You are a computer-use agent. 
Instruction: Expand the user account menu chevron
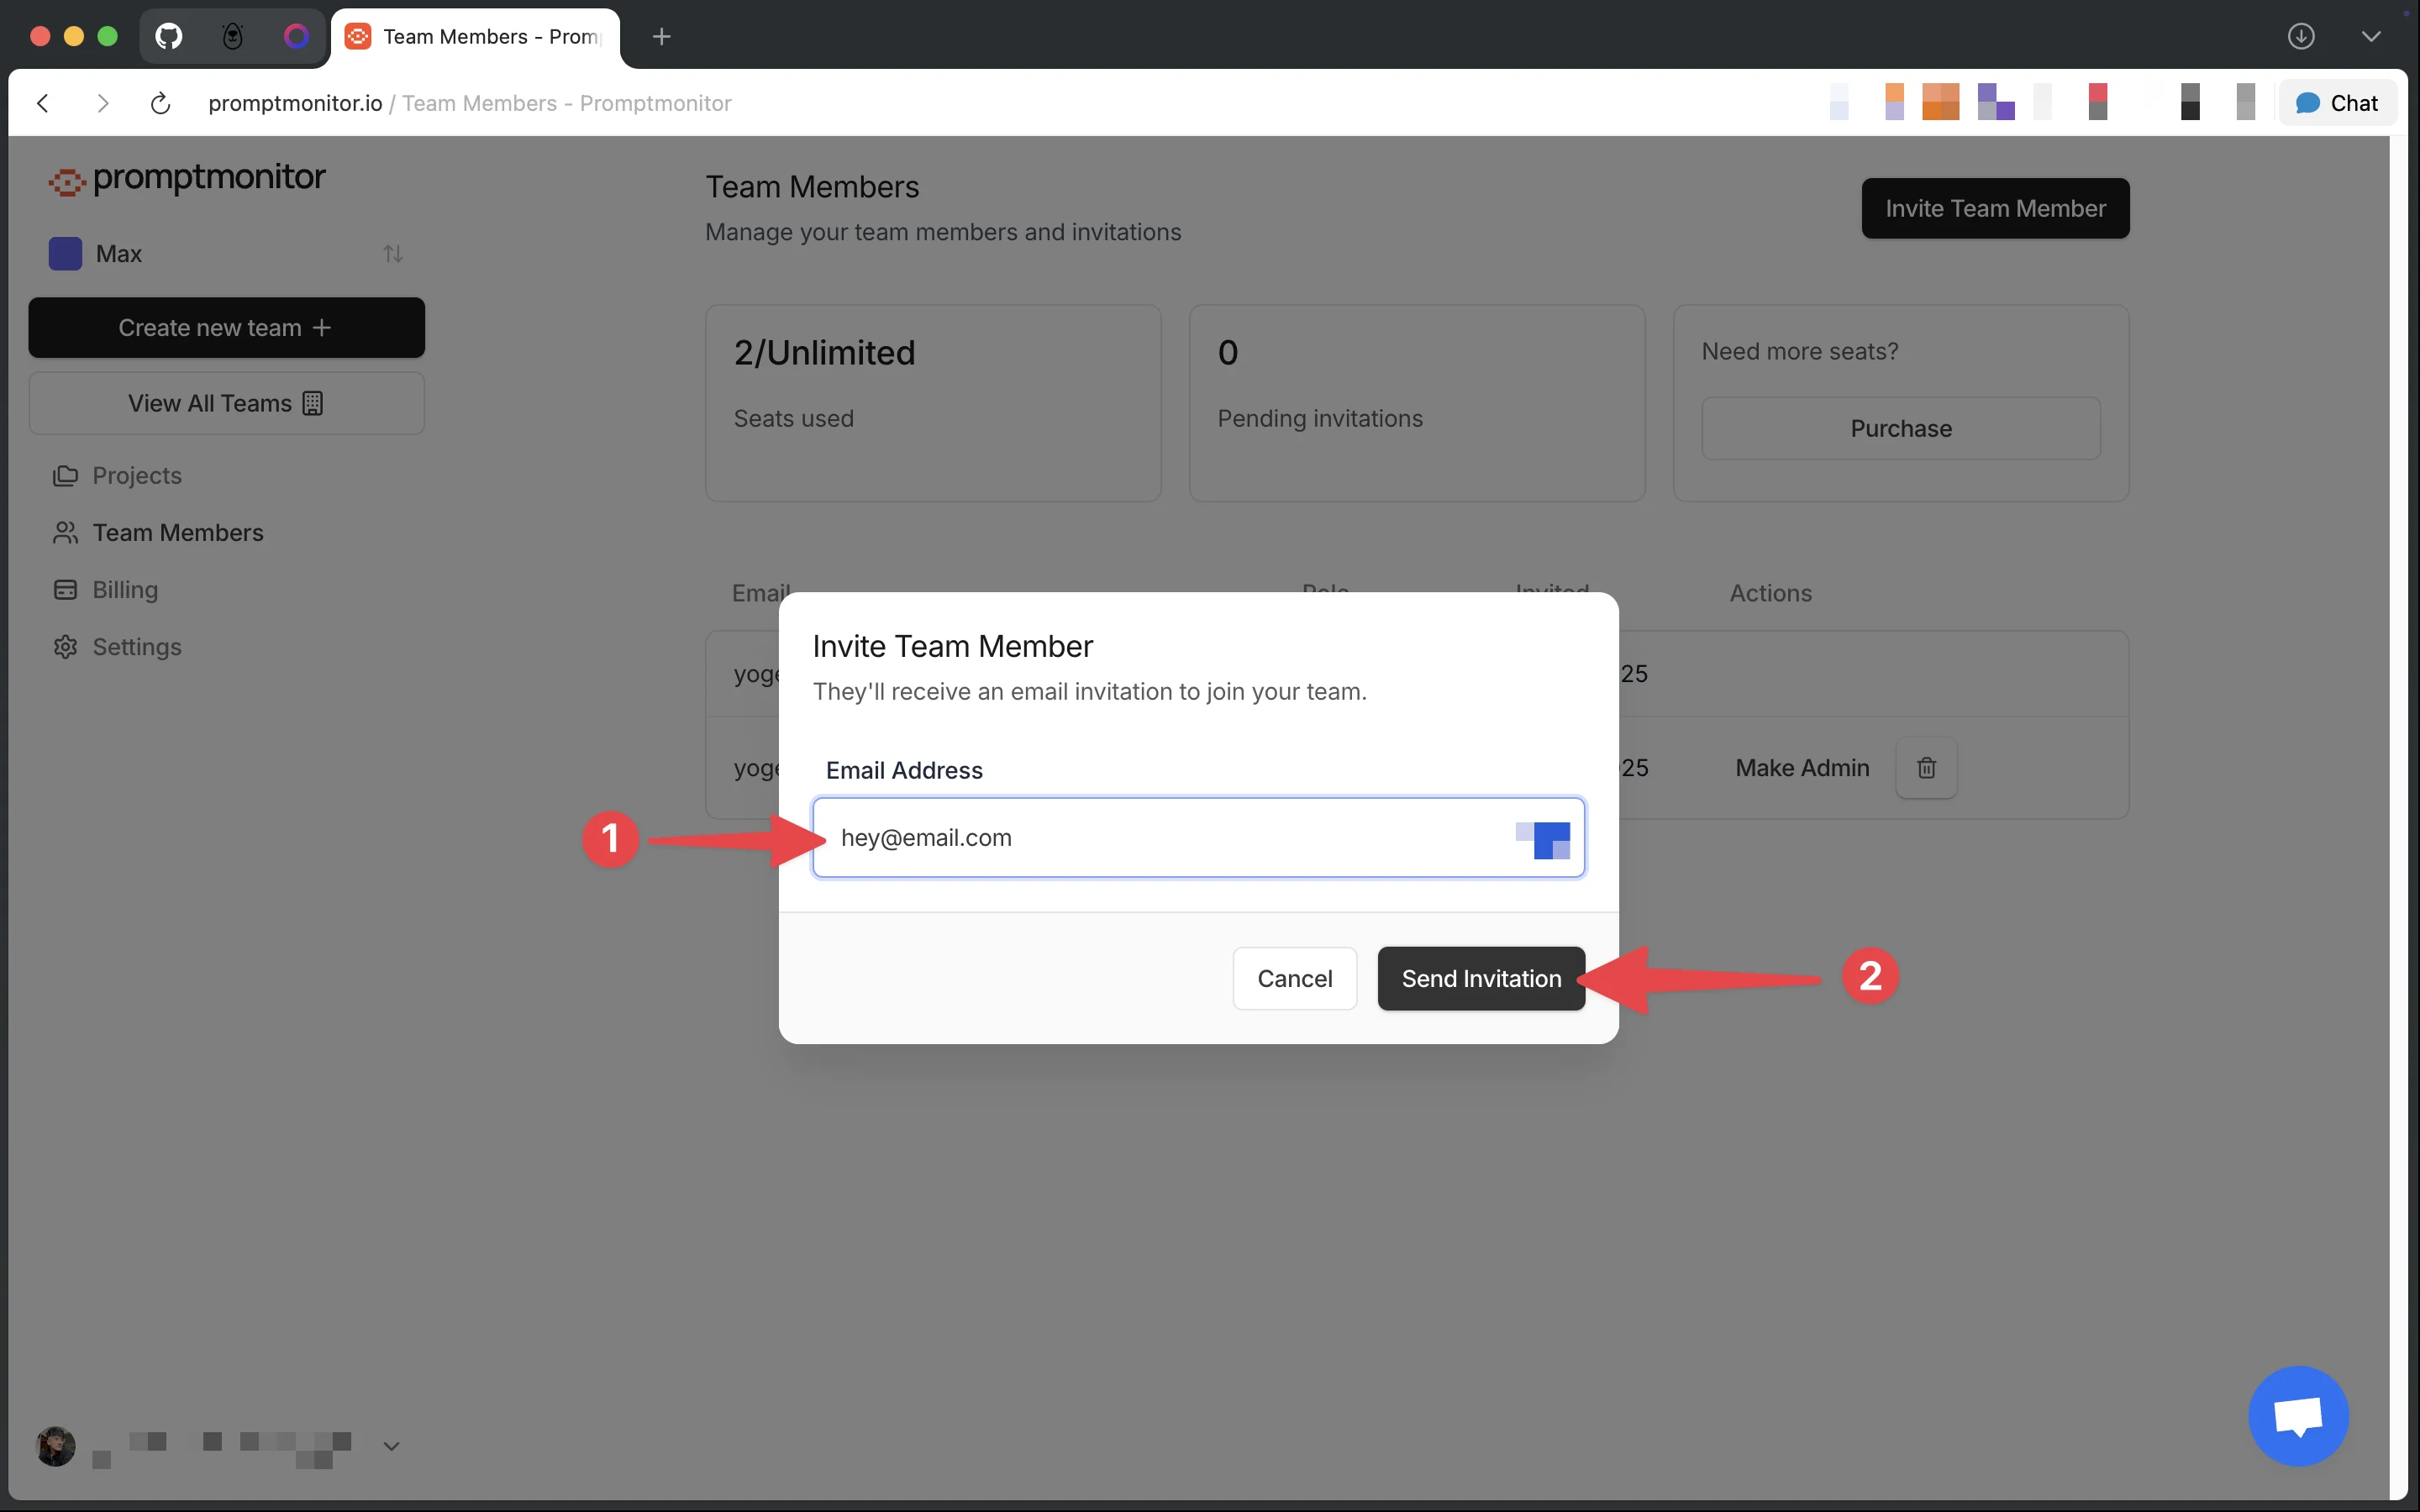(x=391, y=1446)
